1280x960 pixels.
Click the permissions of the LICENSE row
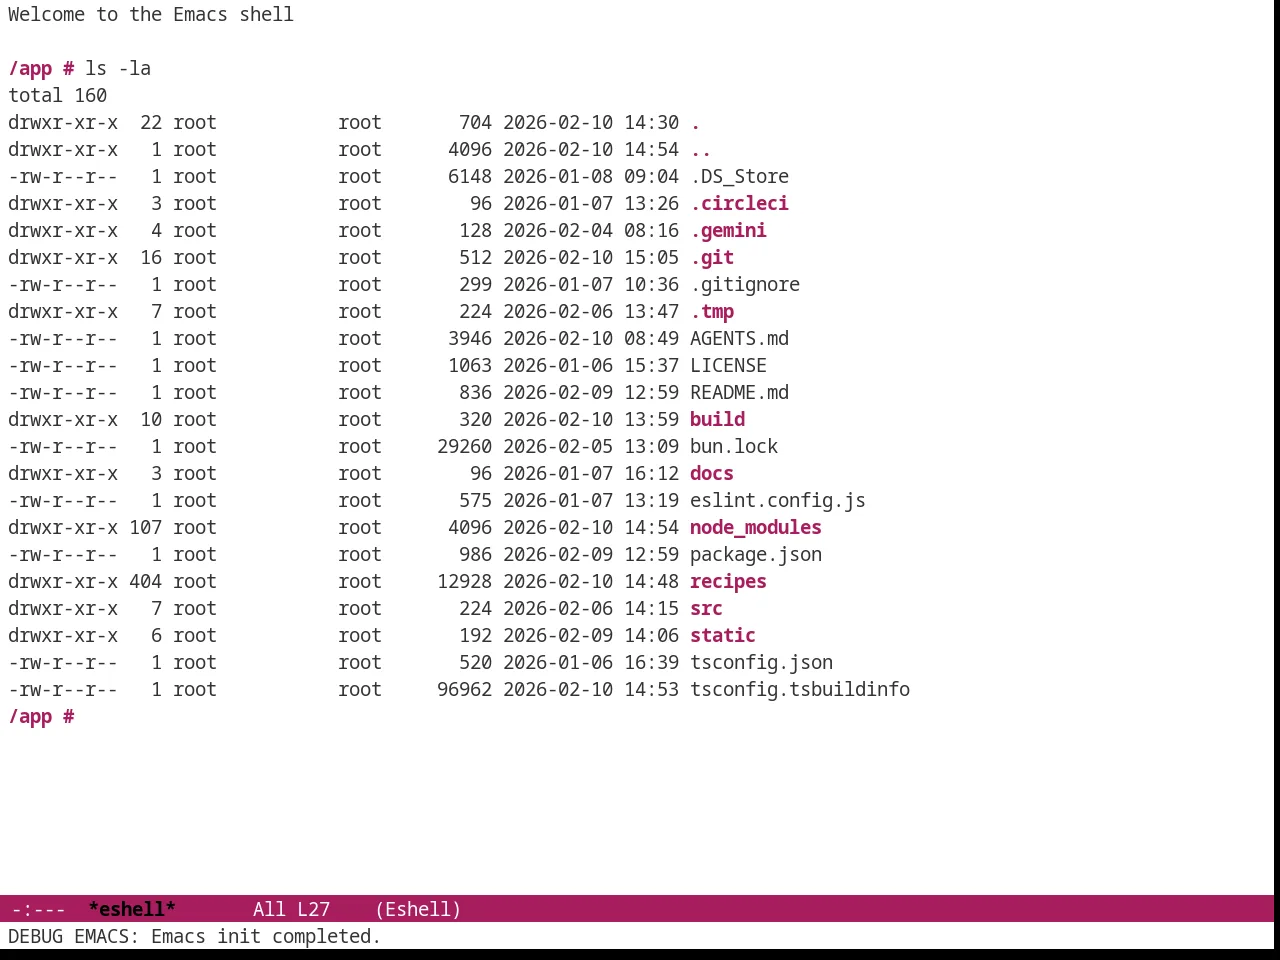click(62, 365)
